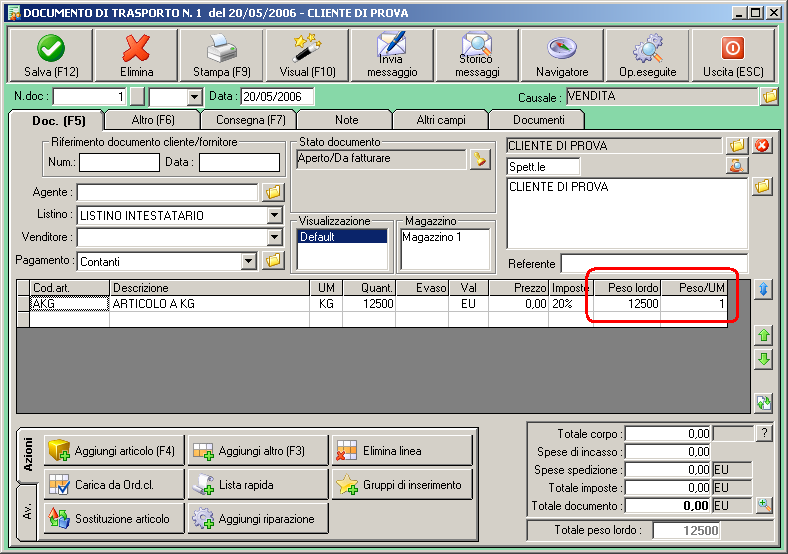Move the row up with the green arrow
Image resolution: width=788 pixels, height=554 pixels.
[x=764, y=335]
